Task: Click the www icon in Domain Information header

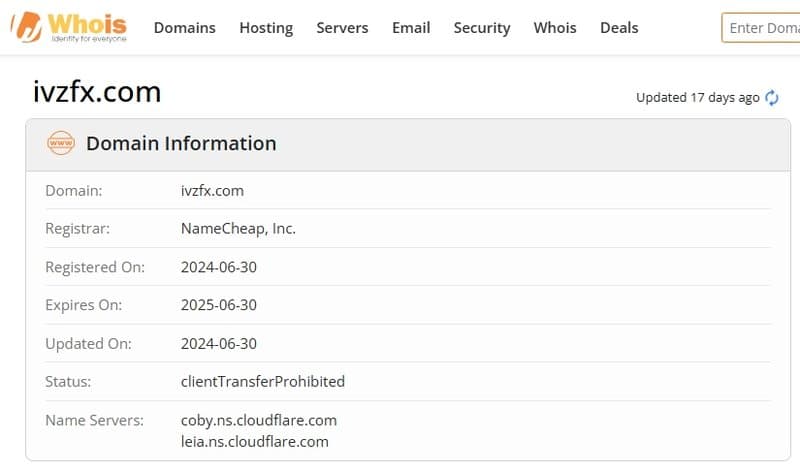Action: (x=61, y=144)
